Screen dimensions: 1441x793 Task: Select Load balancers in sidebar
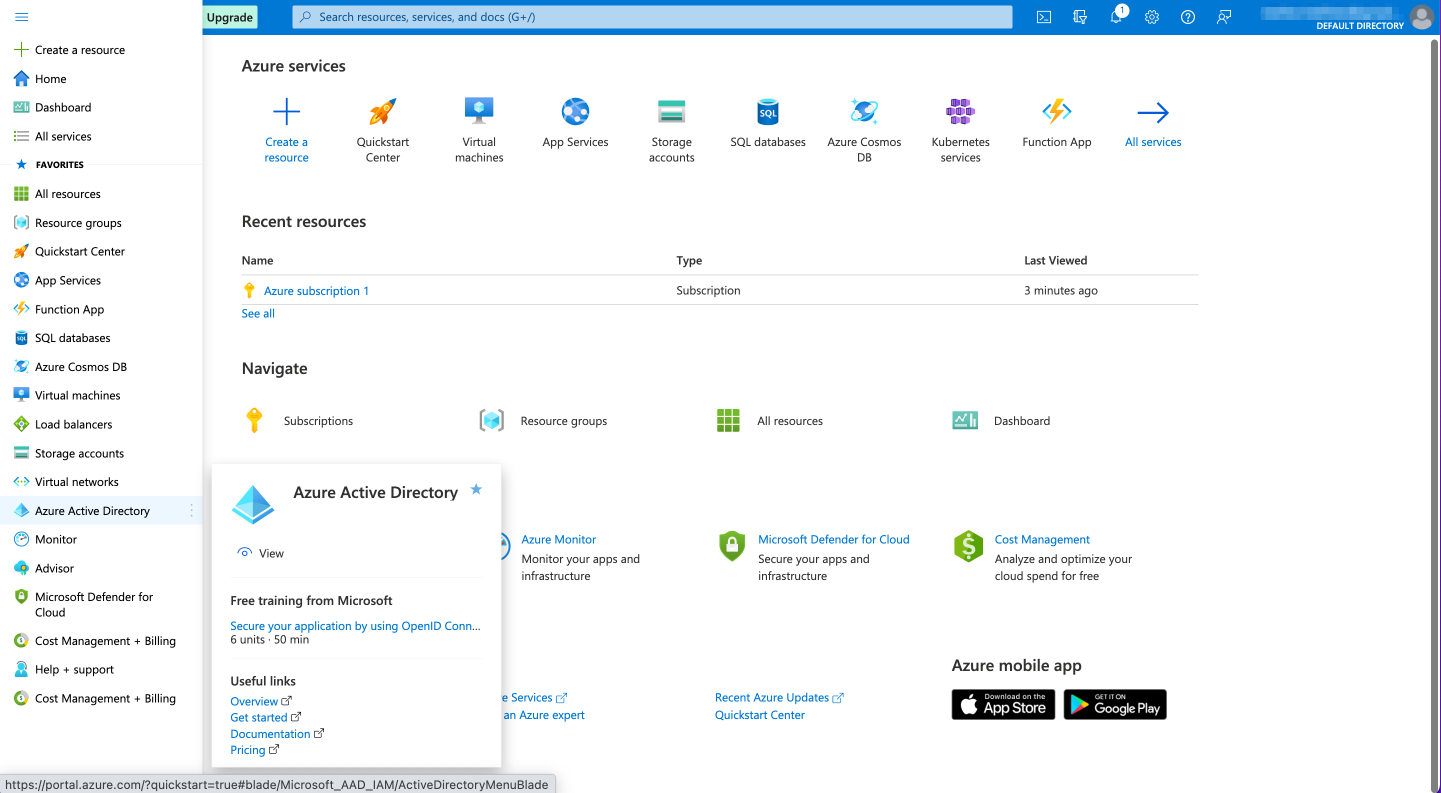click(x=73, y=424)
